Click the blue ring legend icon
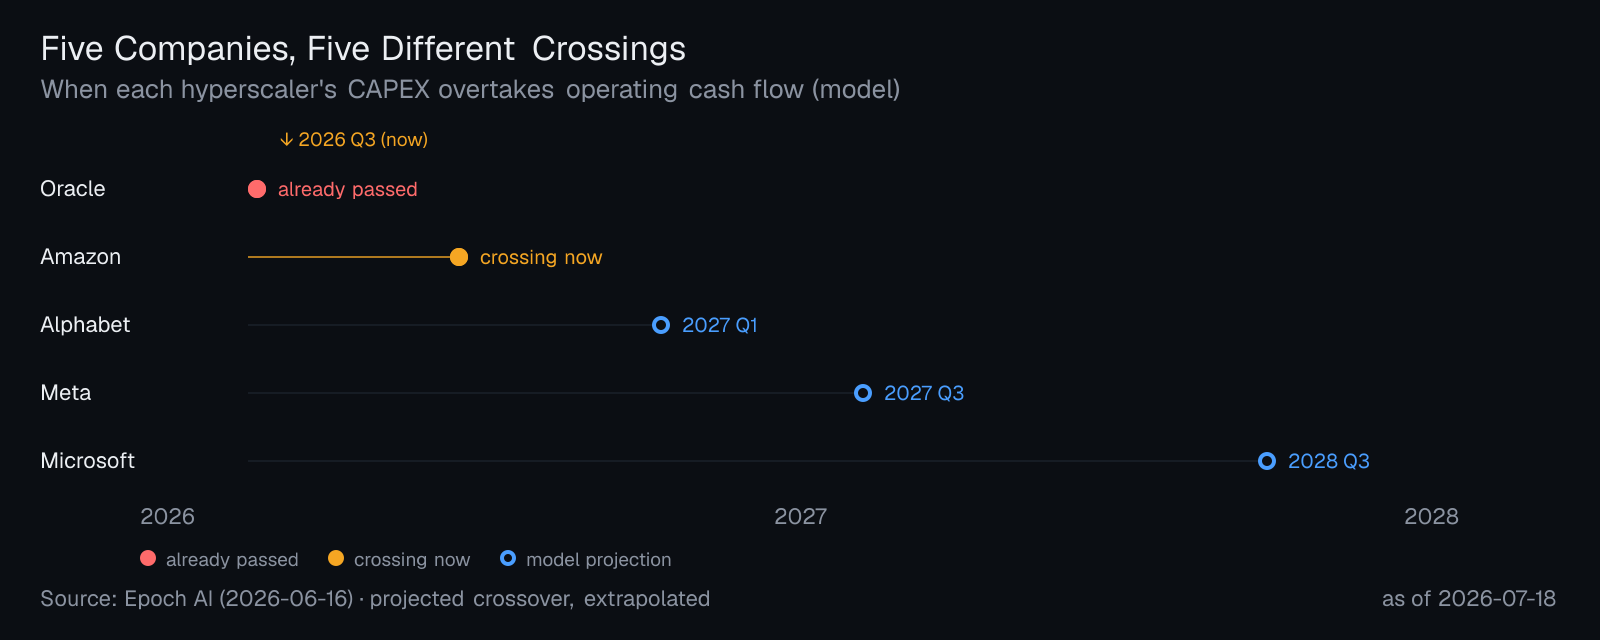The width and height of the screenshot is (1600, 640). (x=508, y=558)
